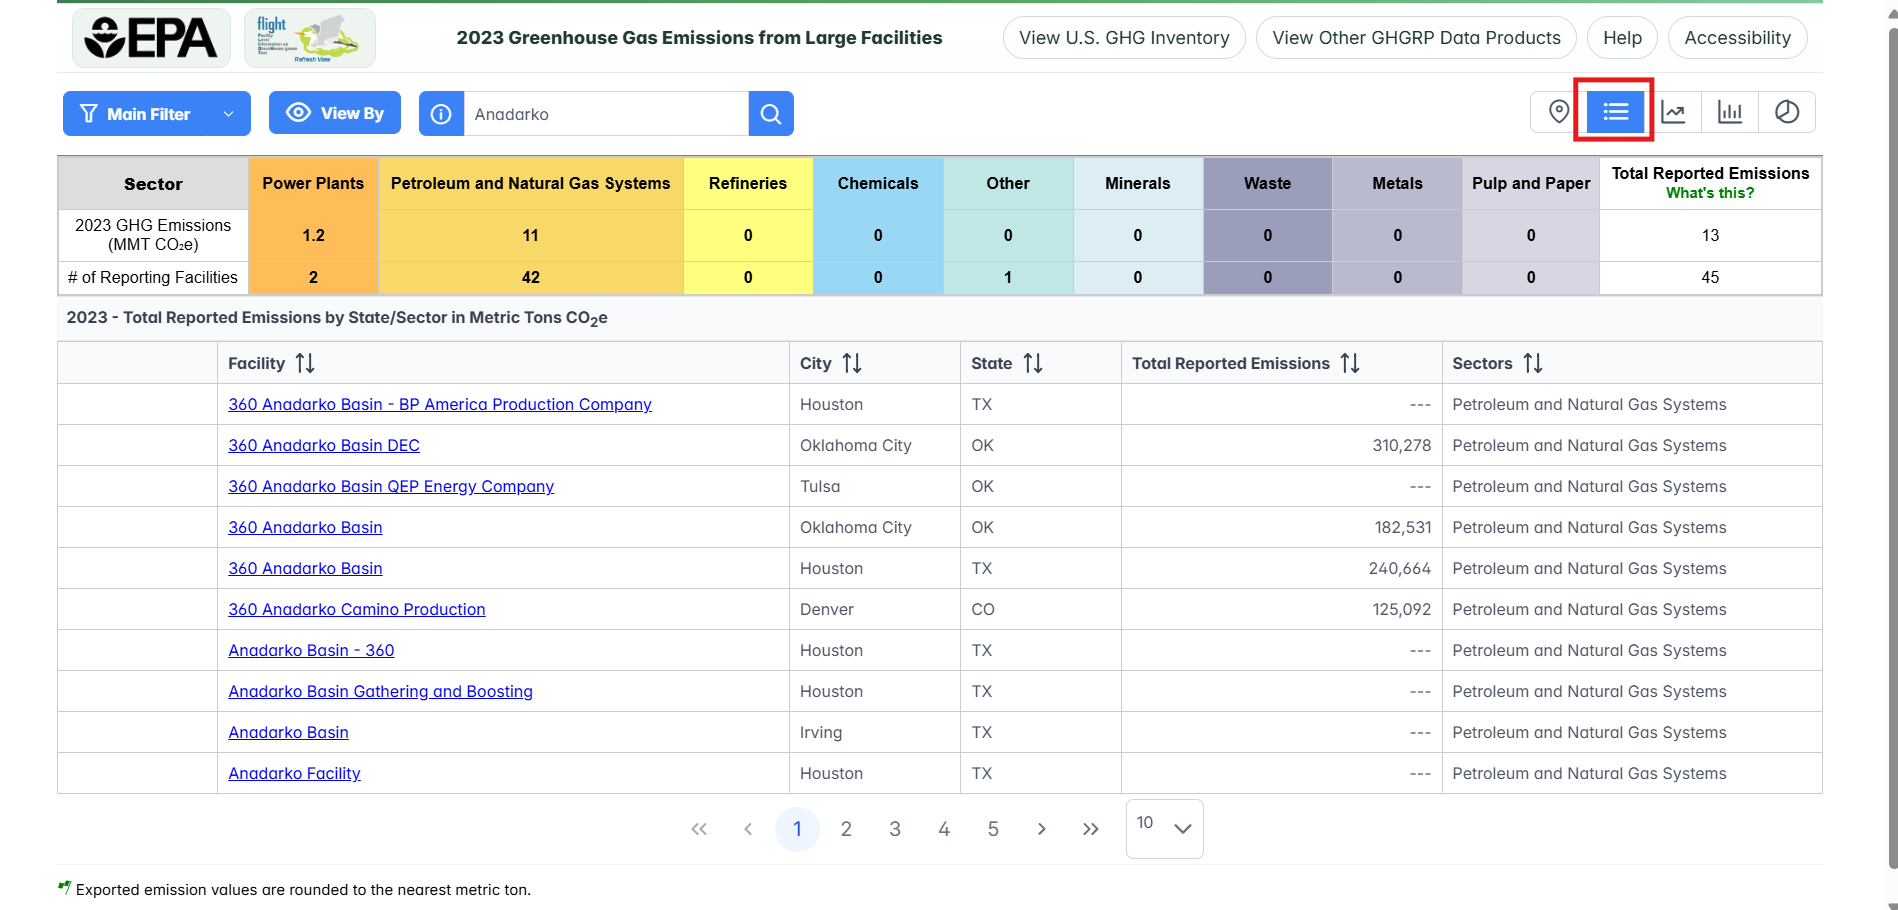Click View U.S. GHG Inventory button
The width and height of the screenshot is (1898, 910).
1124,38
